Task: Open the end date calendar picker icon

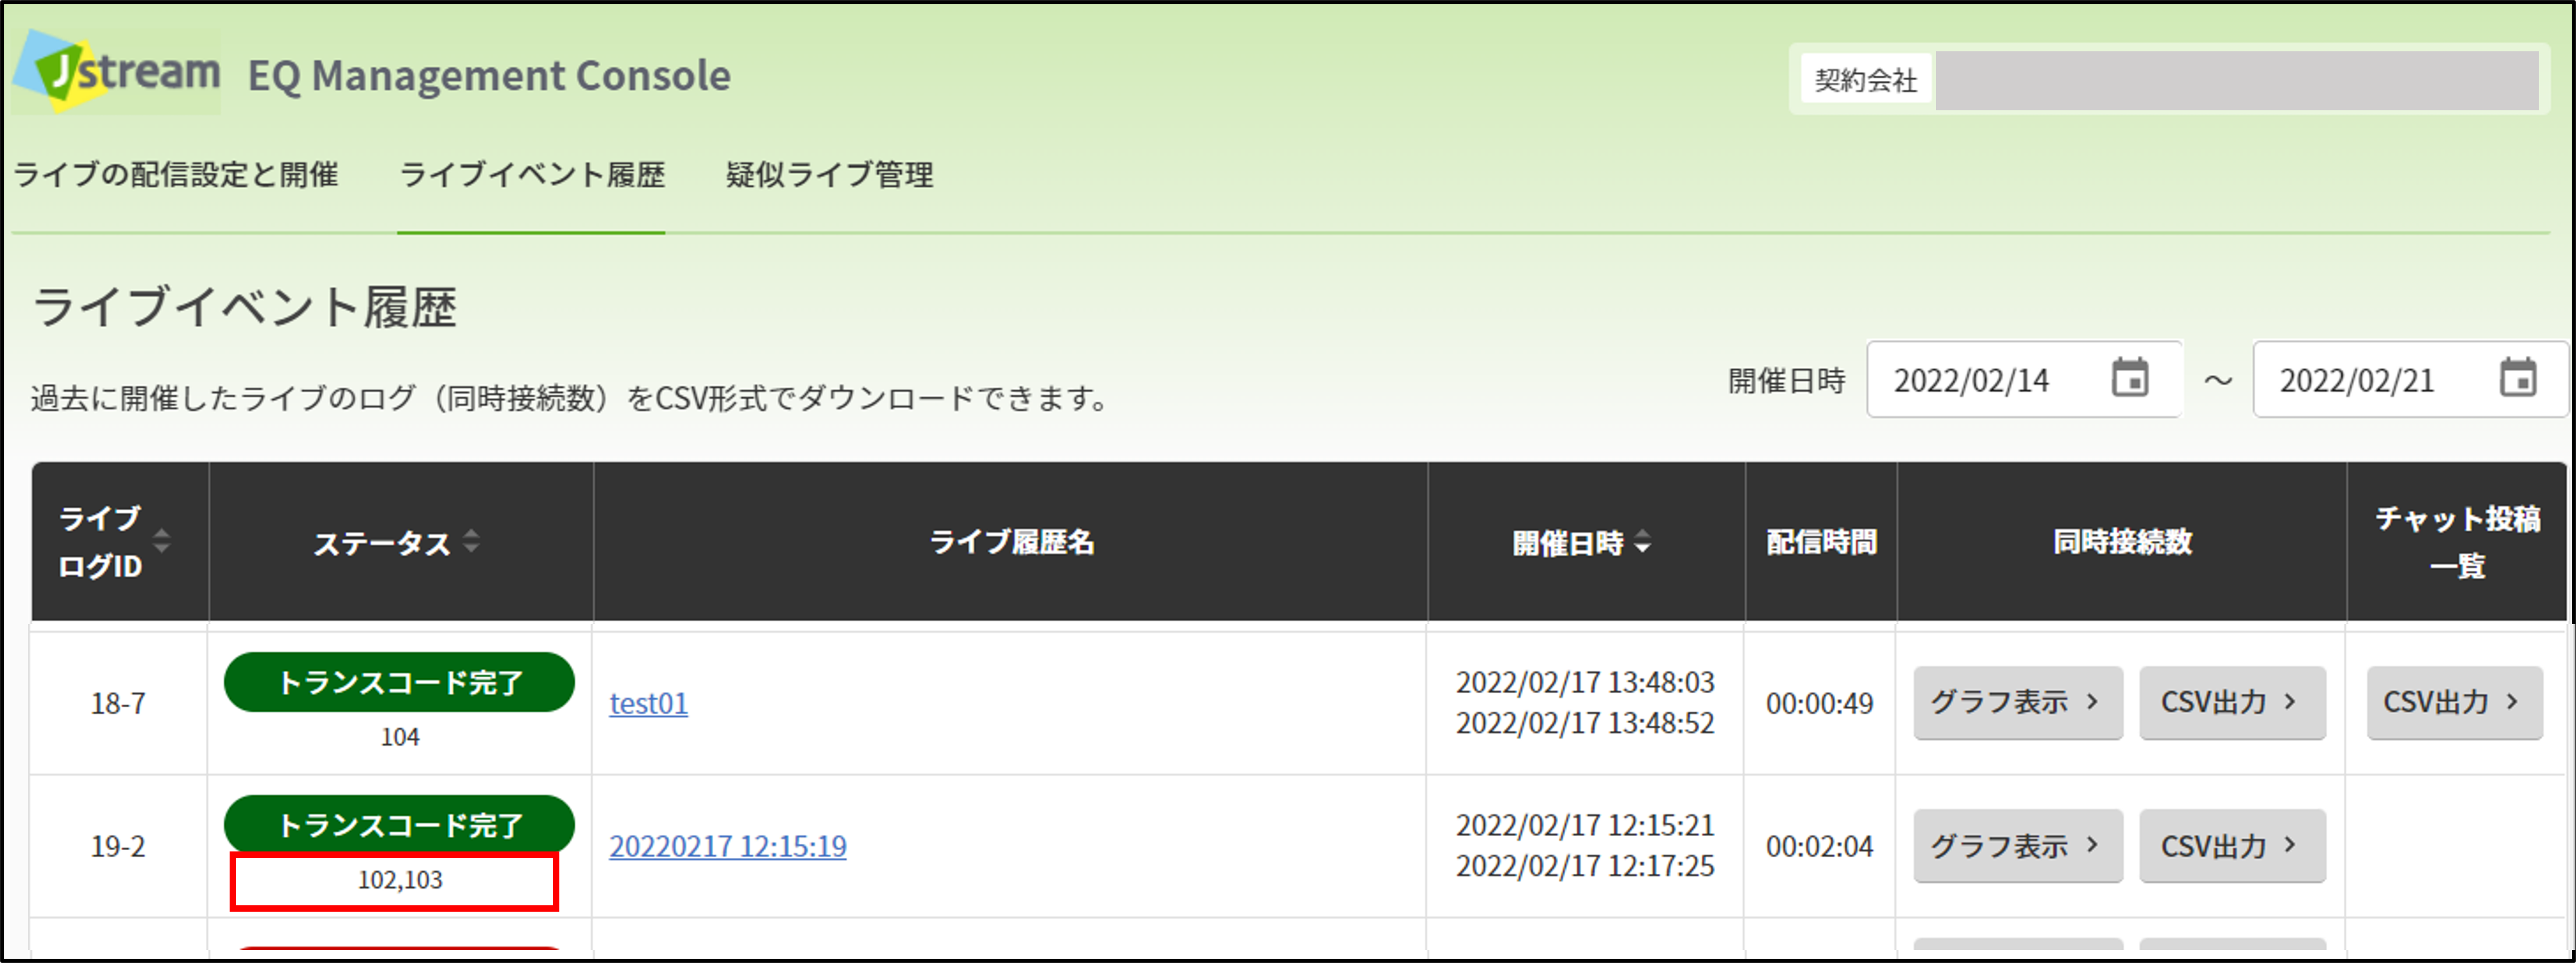Action: 2518,378
